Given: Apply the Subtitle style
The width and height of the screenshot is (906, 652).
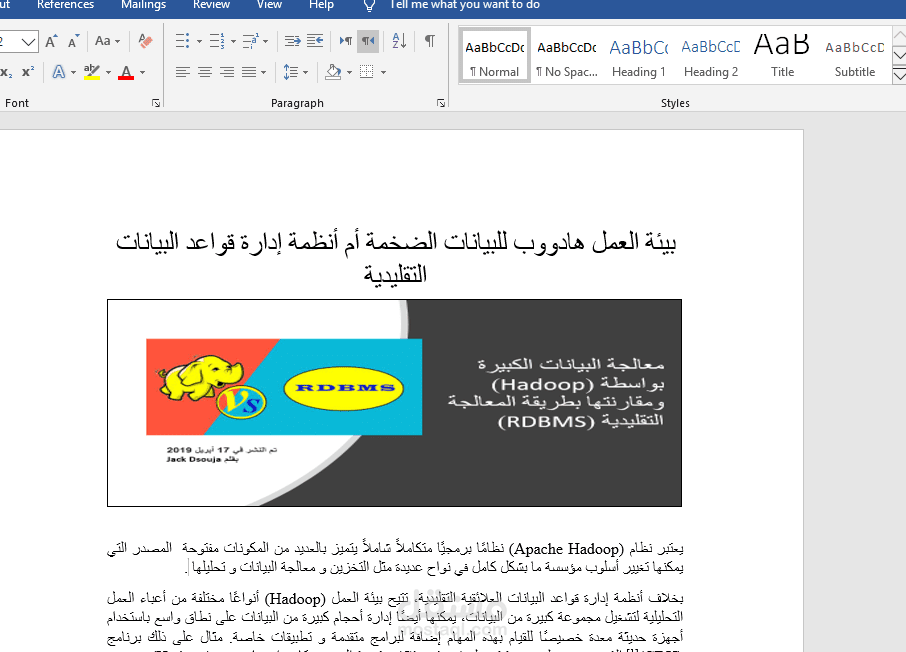Looking at the screenshot, I should (x=855, y=56).
